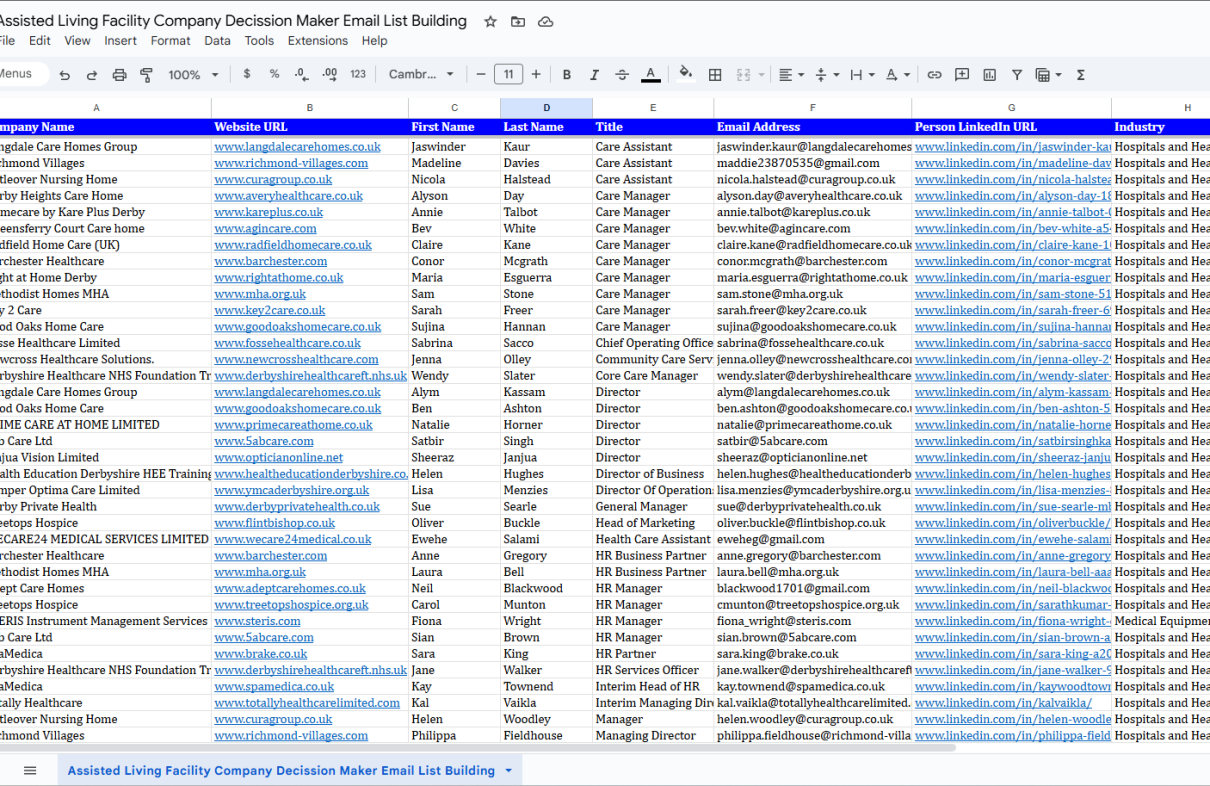Decrease font size with the minus button
Screen dimensions: 1210x786
tap(481, 74)
